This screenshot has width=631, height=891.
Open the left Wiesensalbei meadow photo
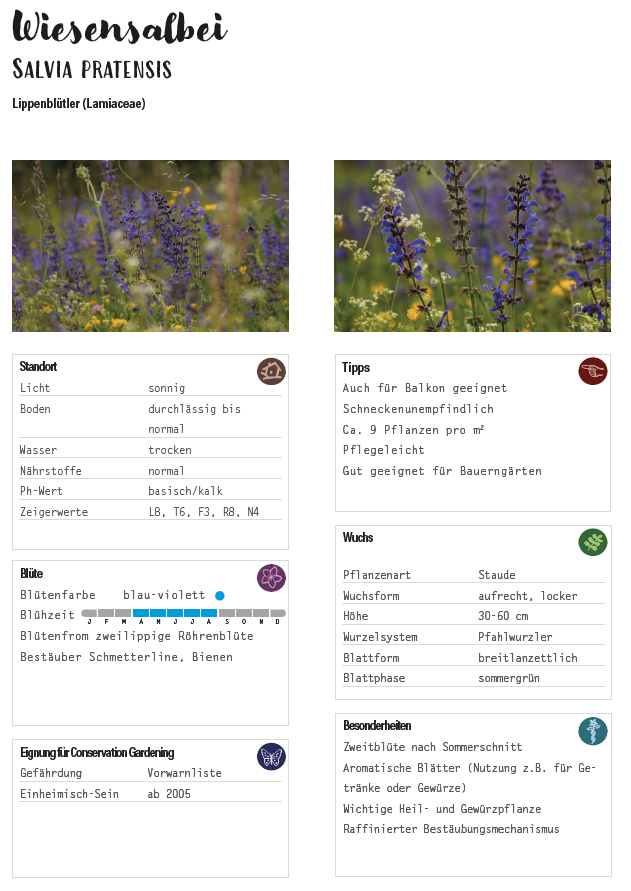150,246
